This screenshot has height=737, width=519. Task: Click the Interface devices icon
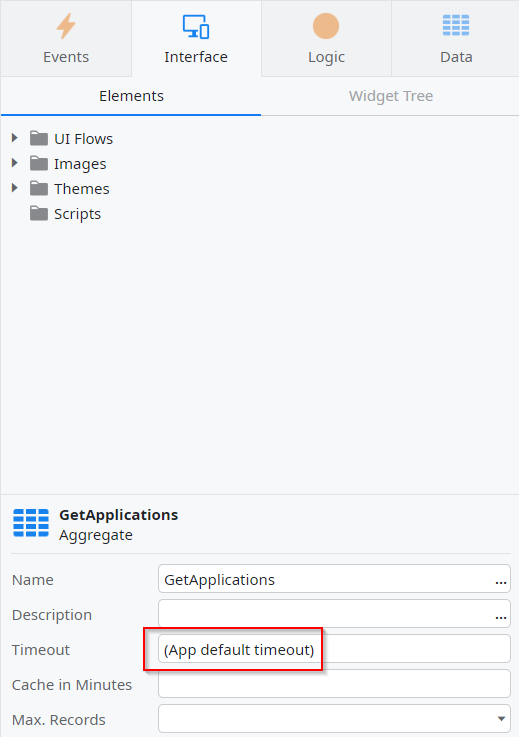coord(196,26)
